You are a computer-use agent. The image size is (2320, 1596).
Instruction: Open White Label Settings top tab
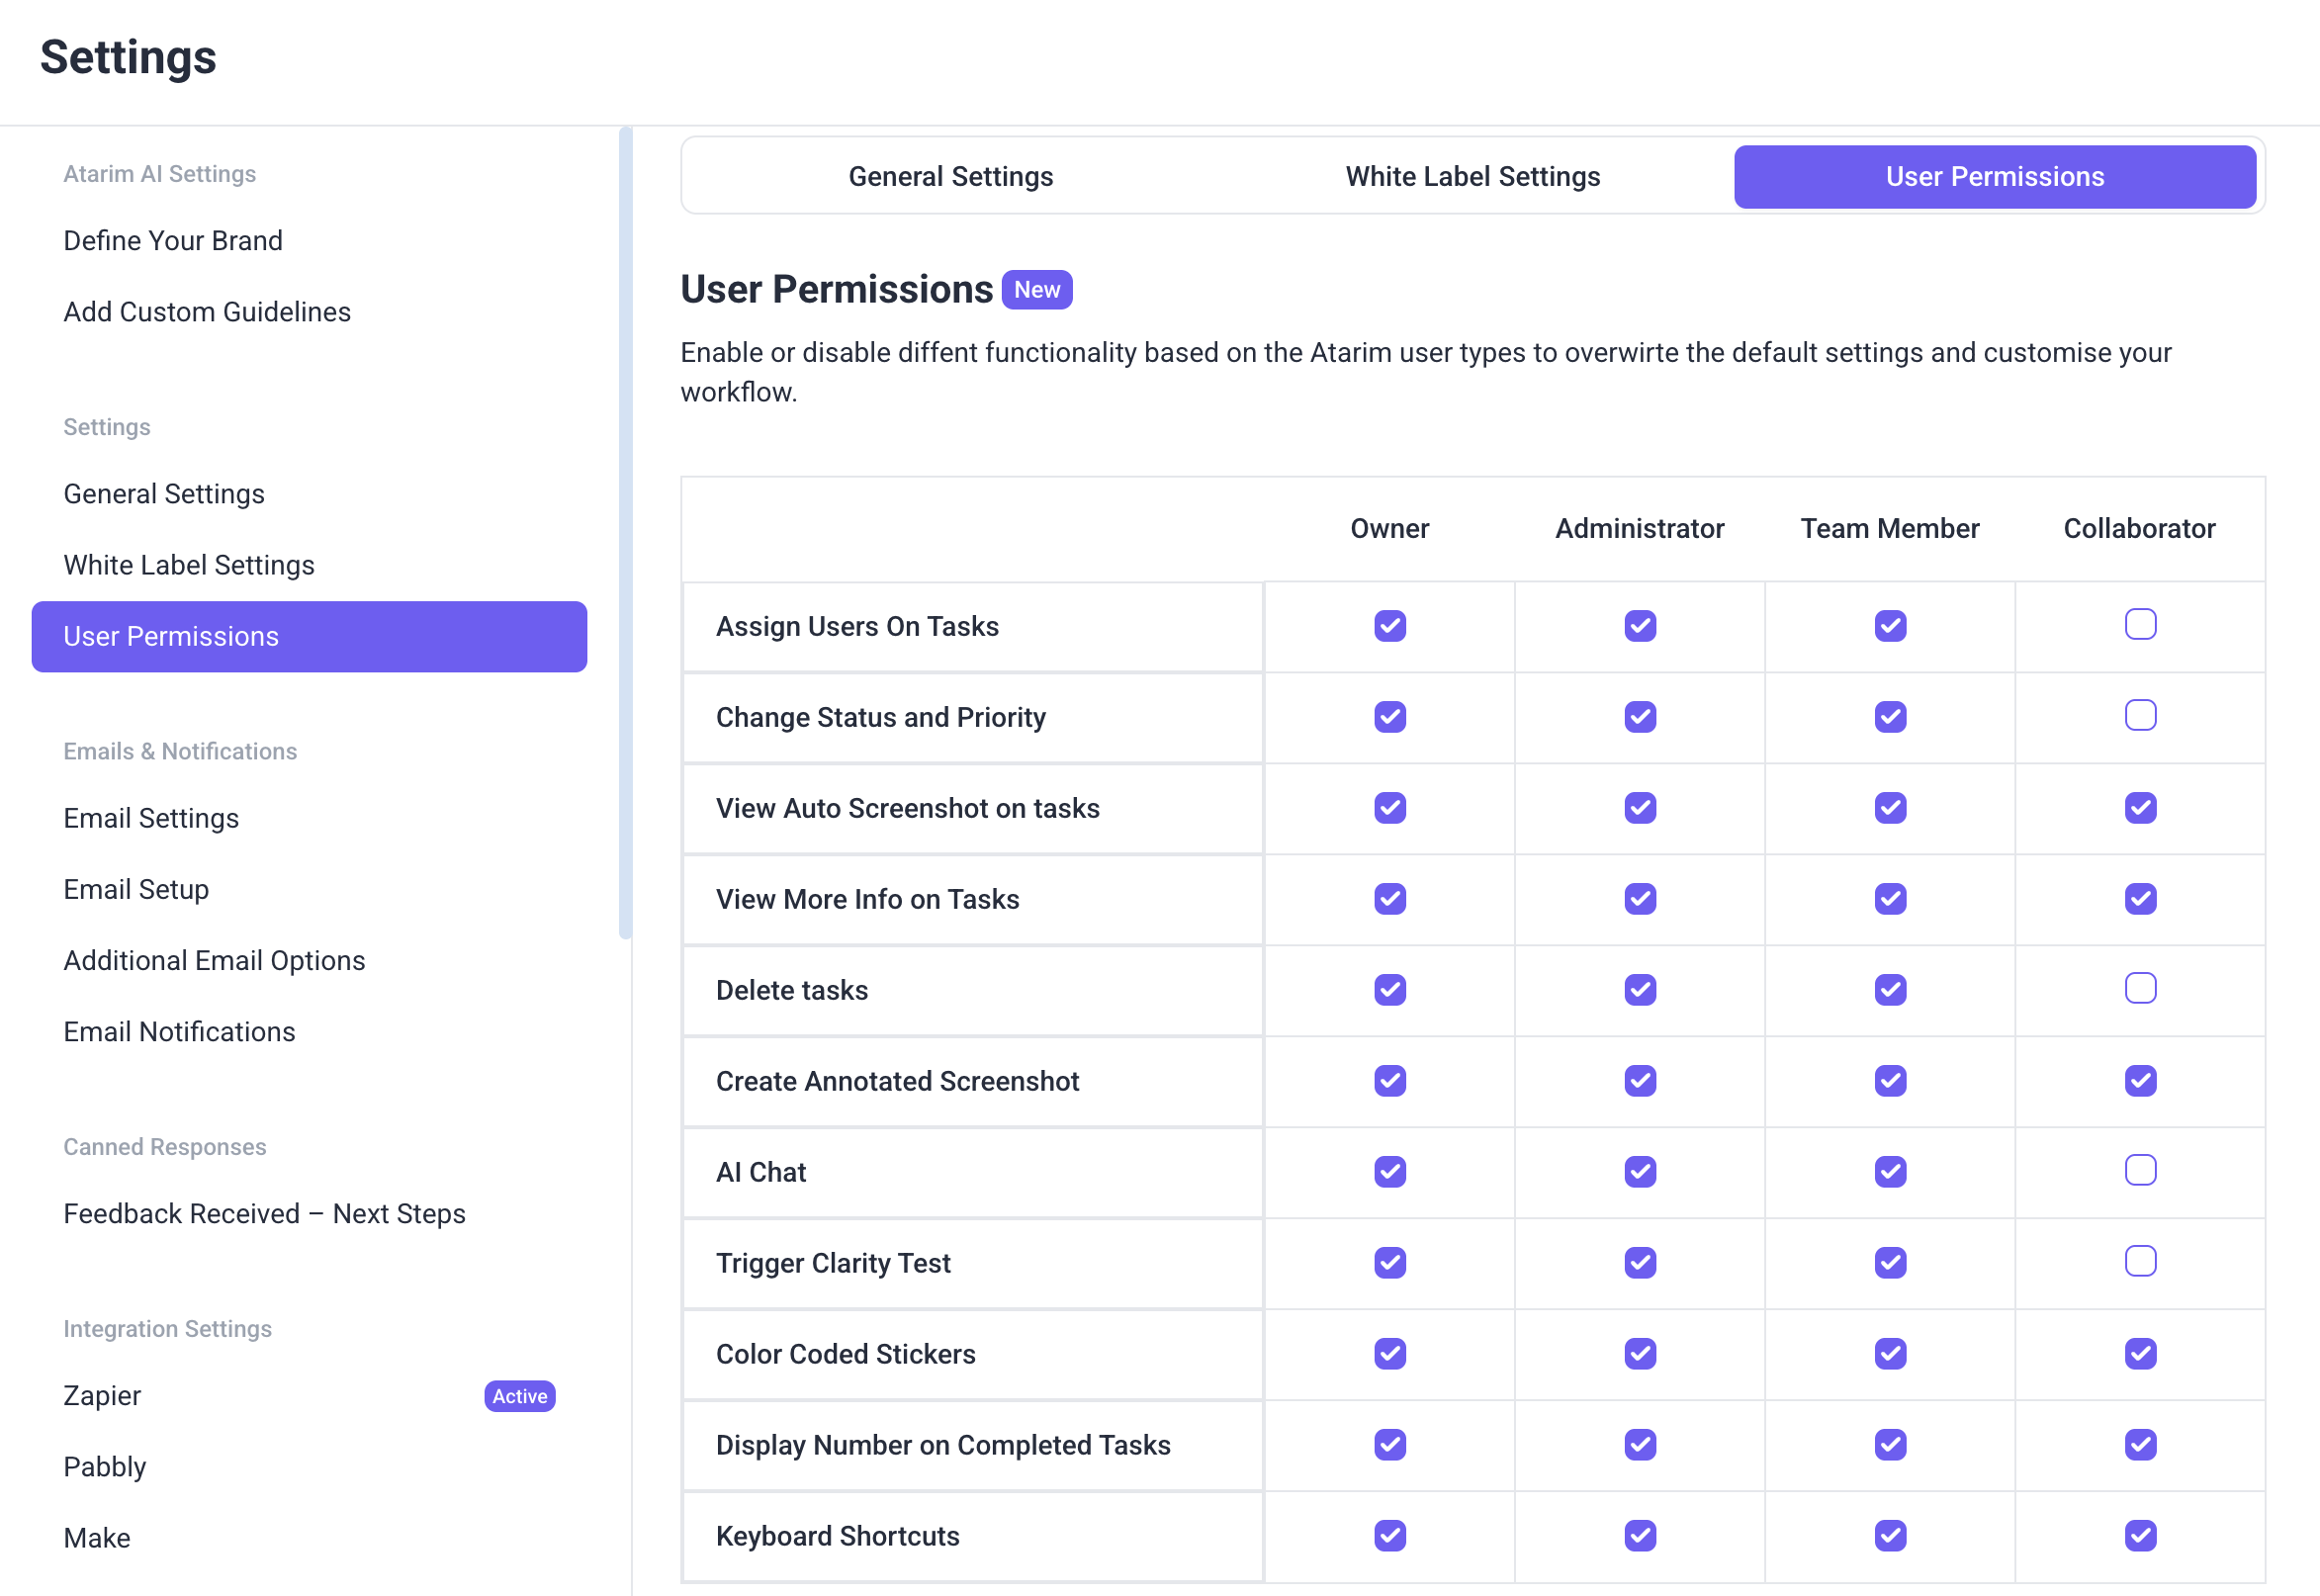[x=1472, y=177]
